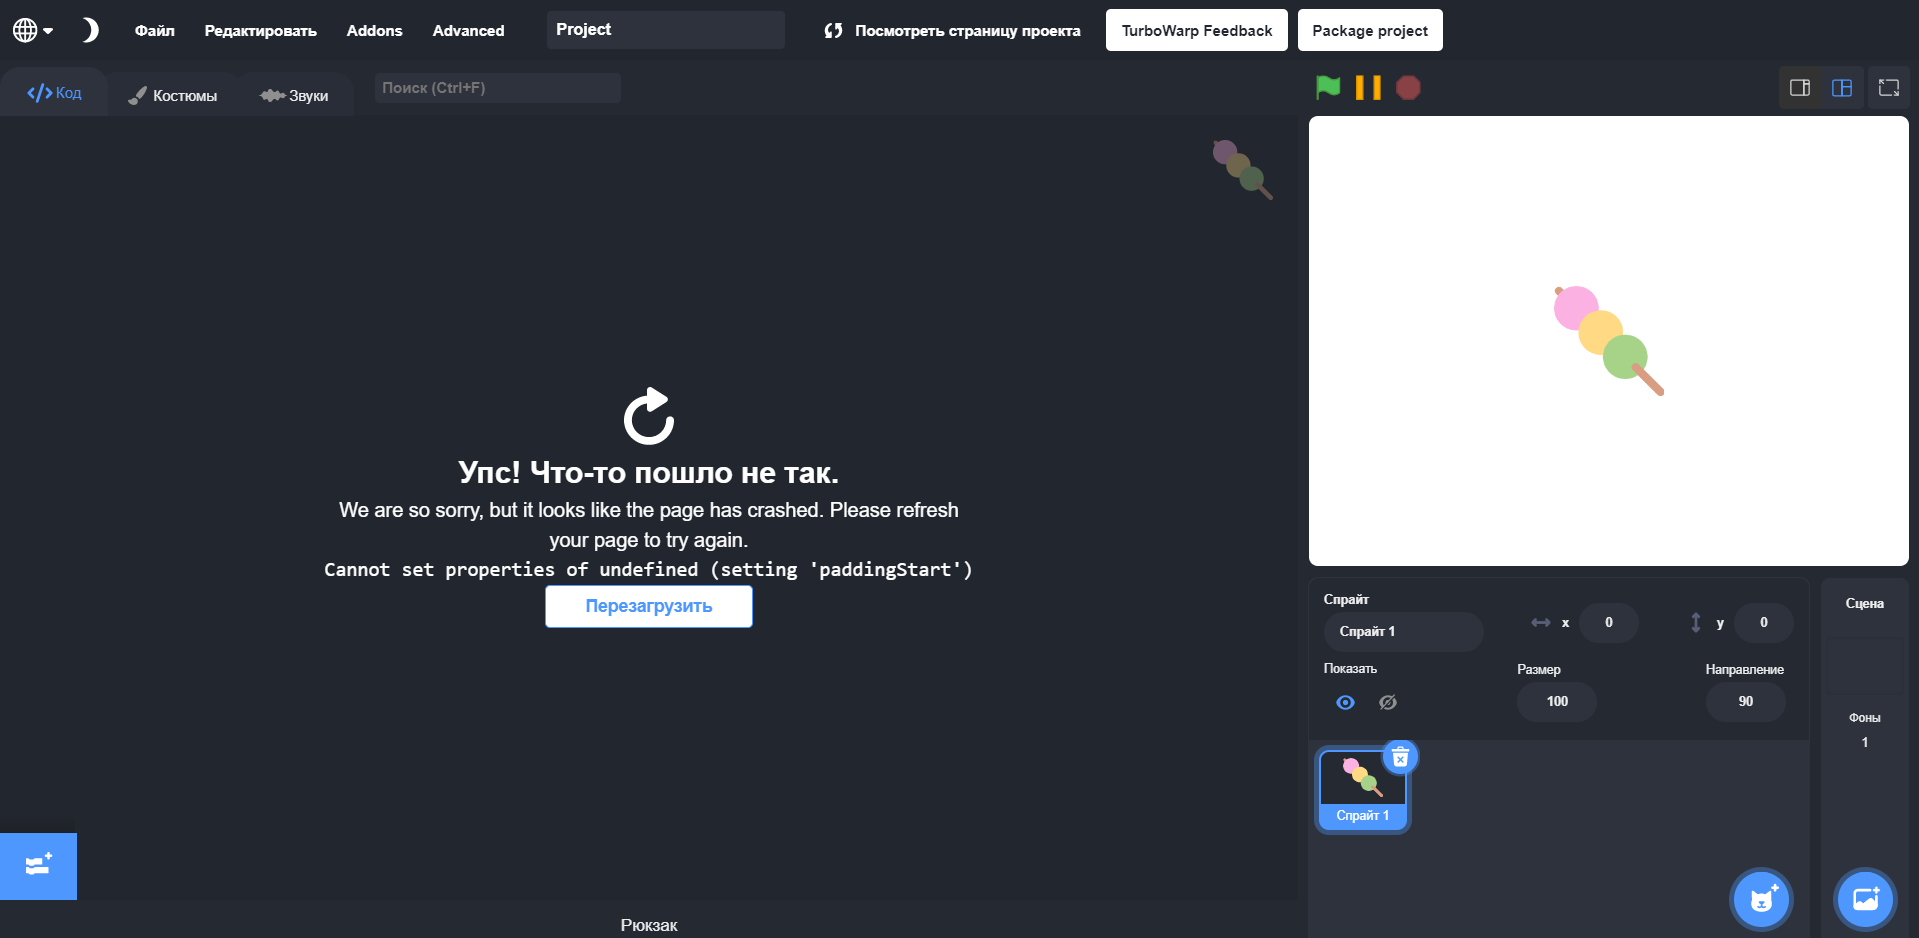This screenshot has height=938, width=1919.
Task: Open the language selection dropdown
Action: (x=31, y=29)
